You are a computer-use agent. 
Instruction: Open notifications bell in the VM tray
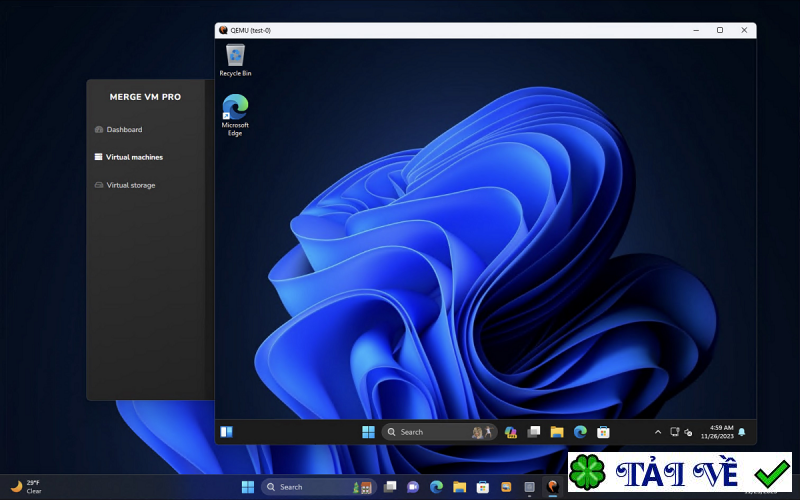742,432
